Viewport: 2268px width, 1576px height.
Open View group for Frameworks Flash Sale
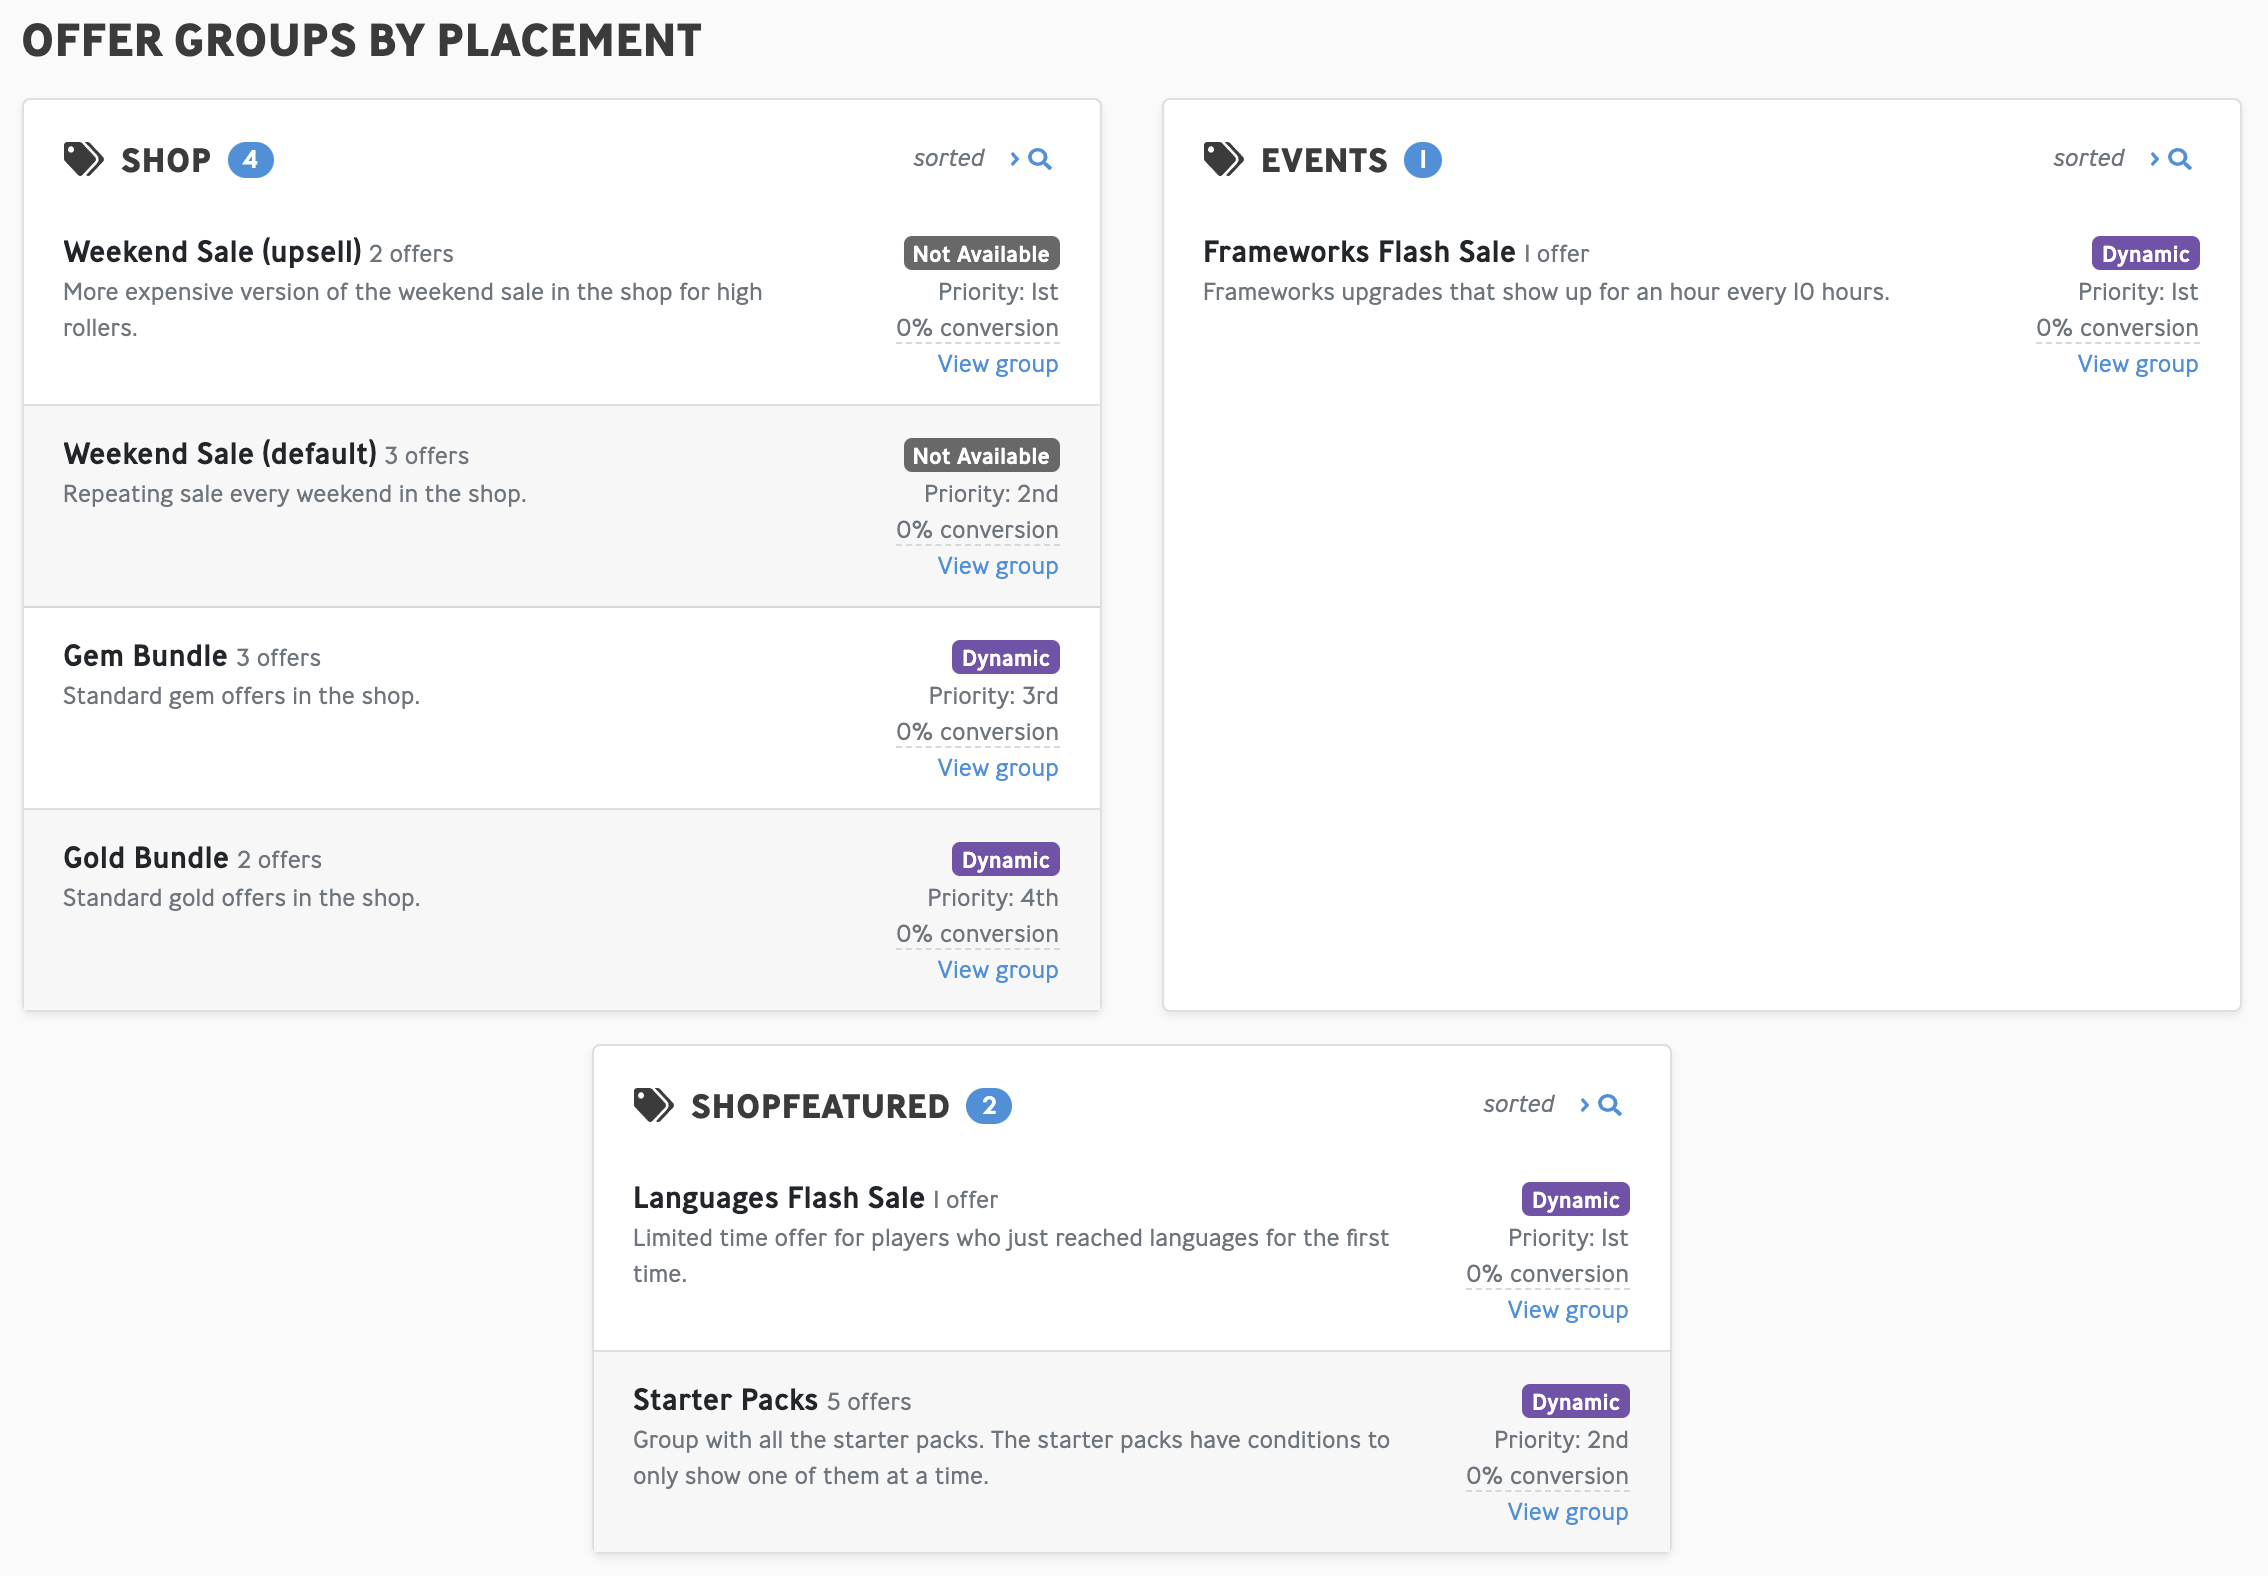[2138, 364]
